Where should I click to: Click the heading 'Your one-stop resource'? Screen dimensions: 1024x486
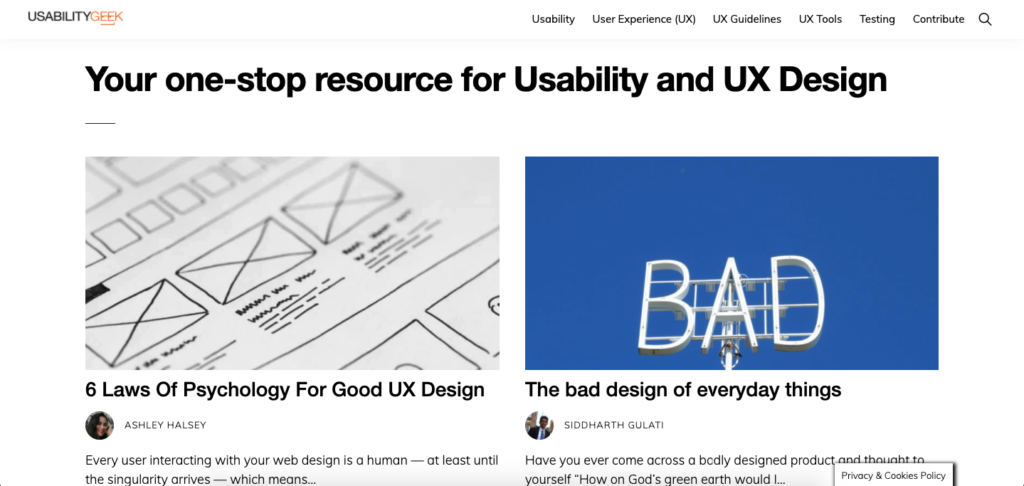(486, 80)
